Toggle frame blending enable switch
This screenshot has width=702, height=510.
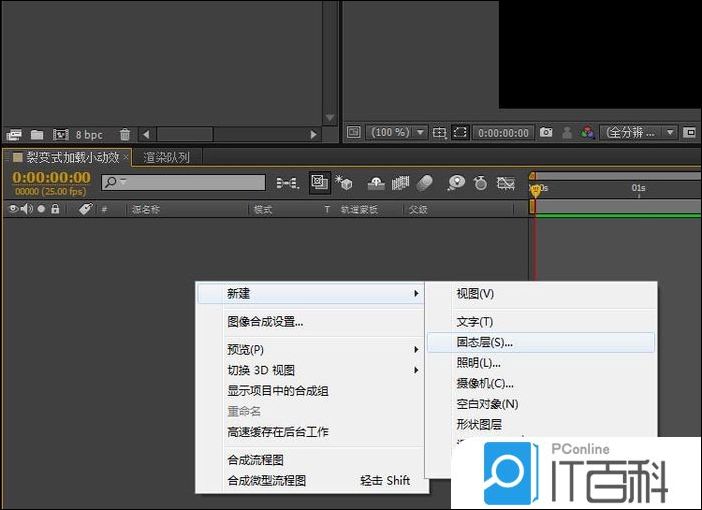click(x=401, y=183)
